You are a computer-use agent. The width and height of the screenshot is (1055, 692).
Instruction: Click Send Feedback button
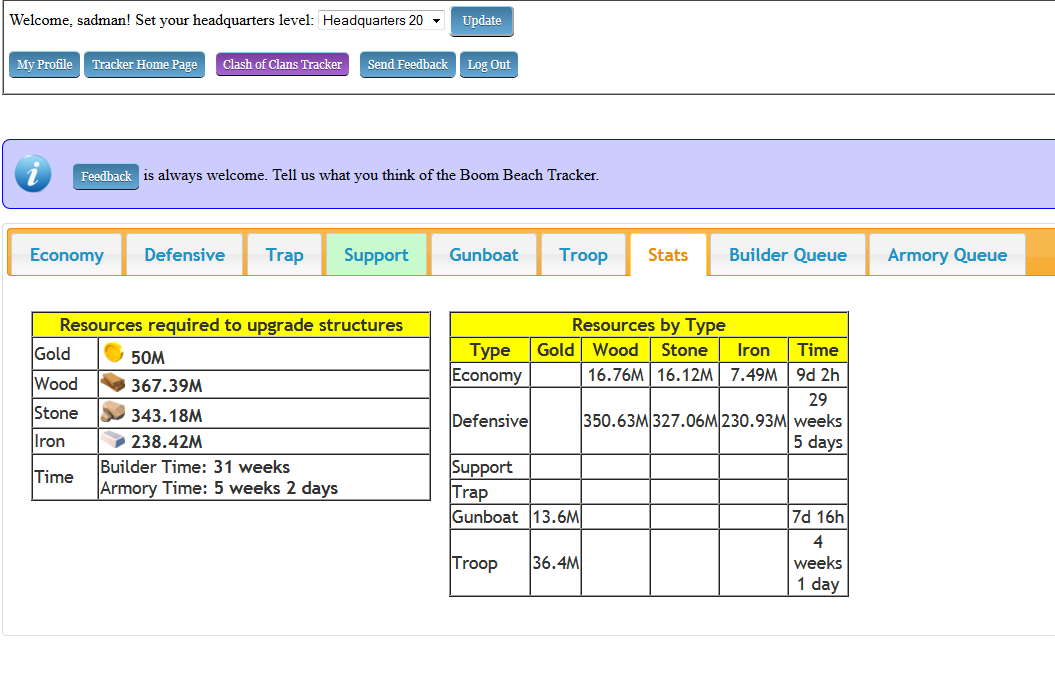pyautogui.click(x=407, y=65)
